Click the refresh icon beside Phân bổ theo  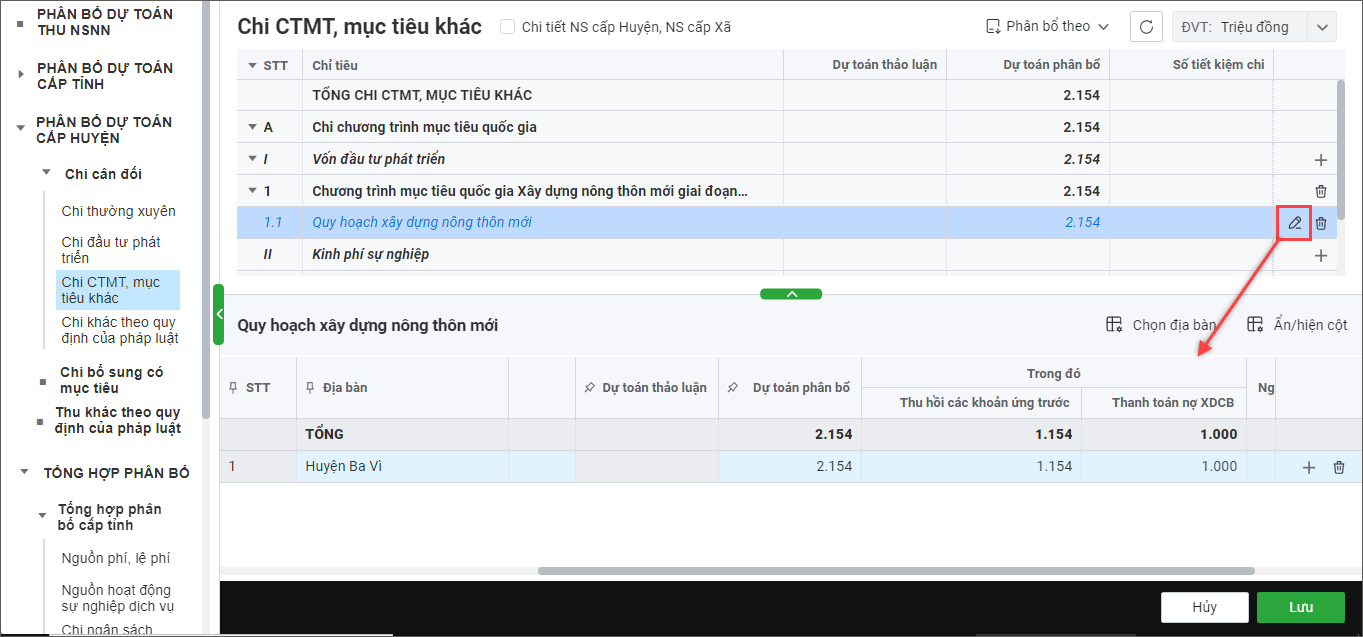pyautogui.click(x=1146, y=27)
